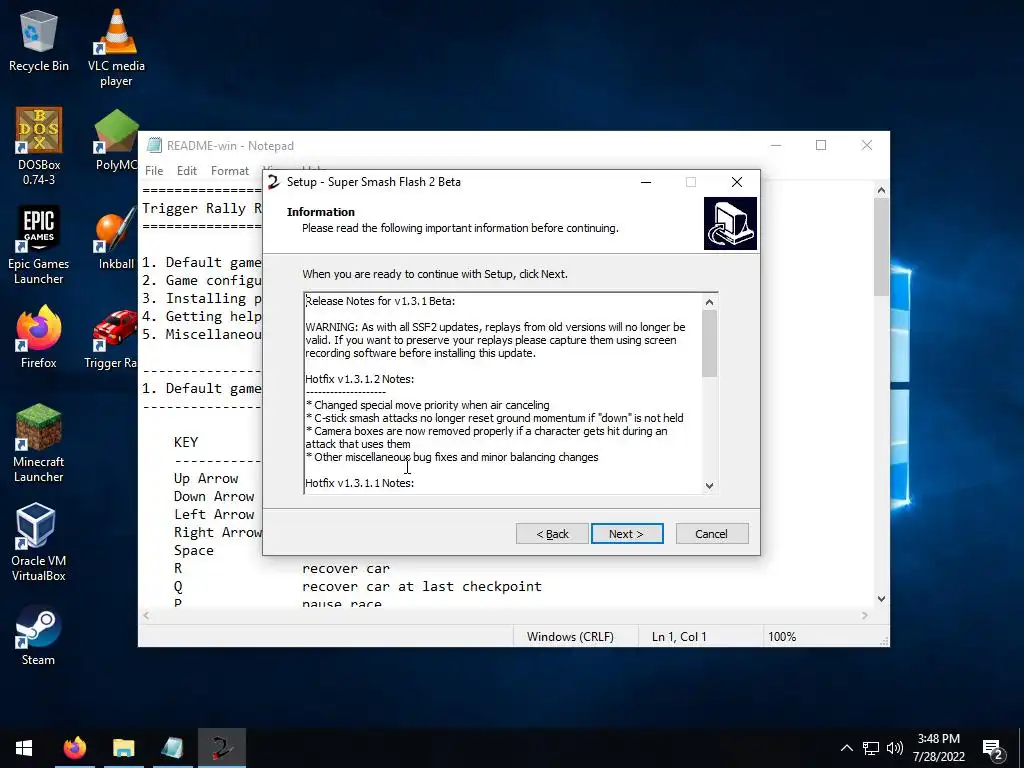The height and width of the screenshot is (768, 1024).
Task: Click inside the release notes text box
Action: [503, 392]
